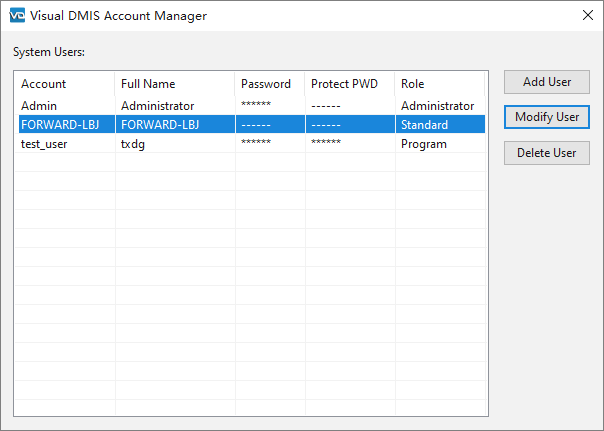Click the test_user Password asterisks
The width and height of the screenshot is (604, 431).
[256, 142]
